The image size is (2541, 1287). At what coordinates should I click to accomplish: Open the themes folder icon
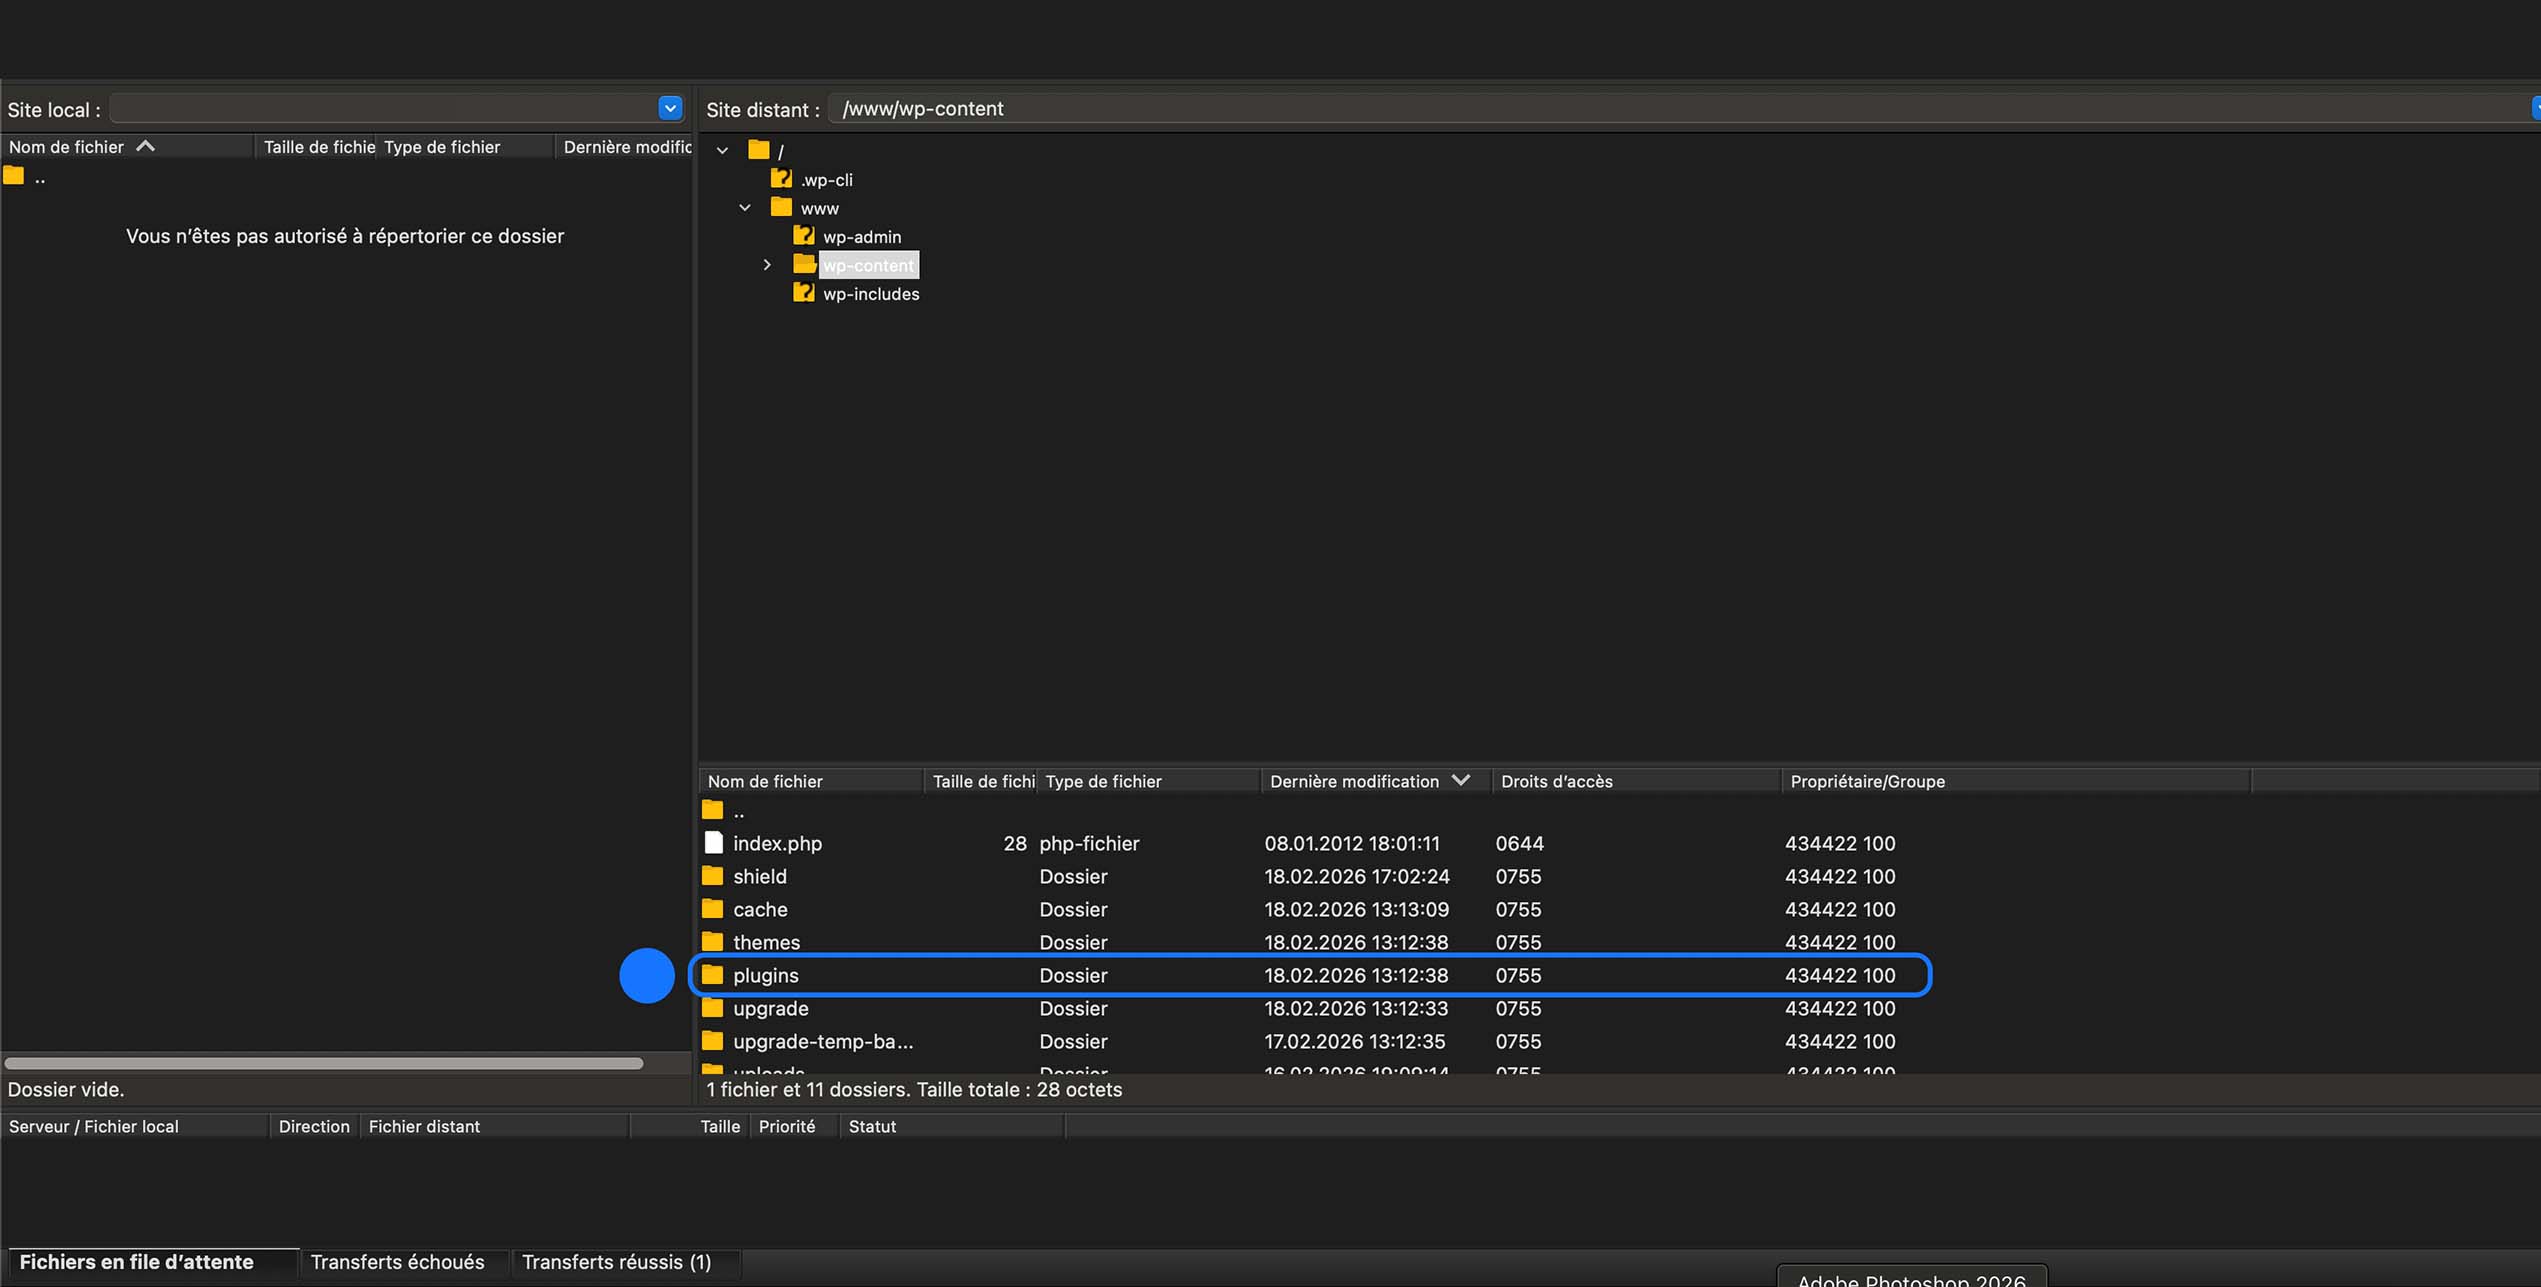(712, 942)
